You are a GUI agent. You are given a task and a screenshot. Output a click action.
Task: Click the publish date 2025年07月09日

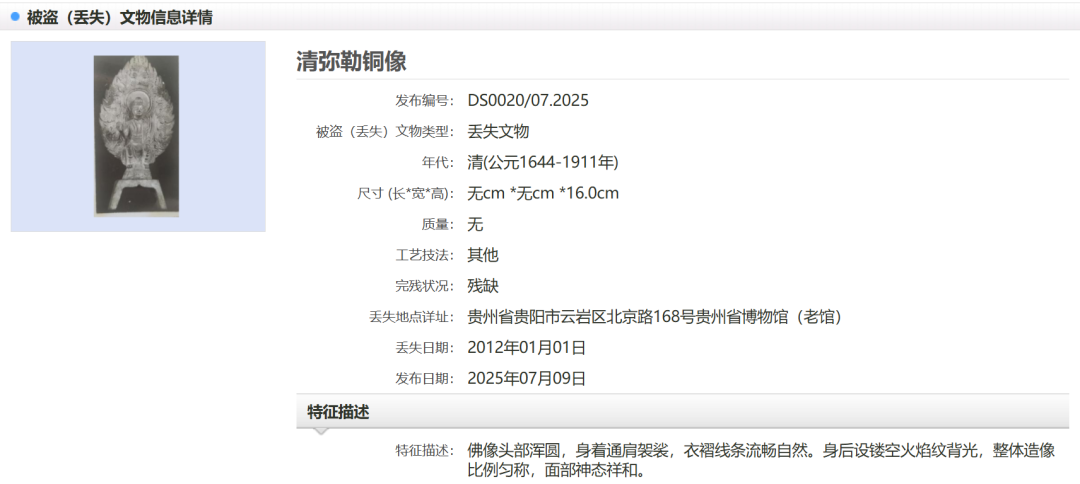coord(526,379)
